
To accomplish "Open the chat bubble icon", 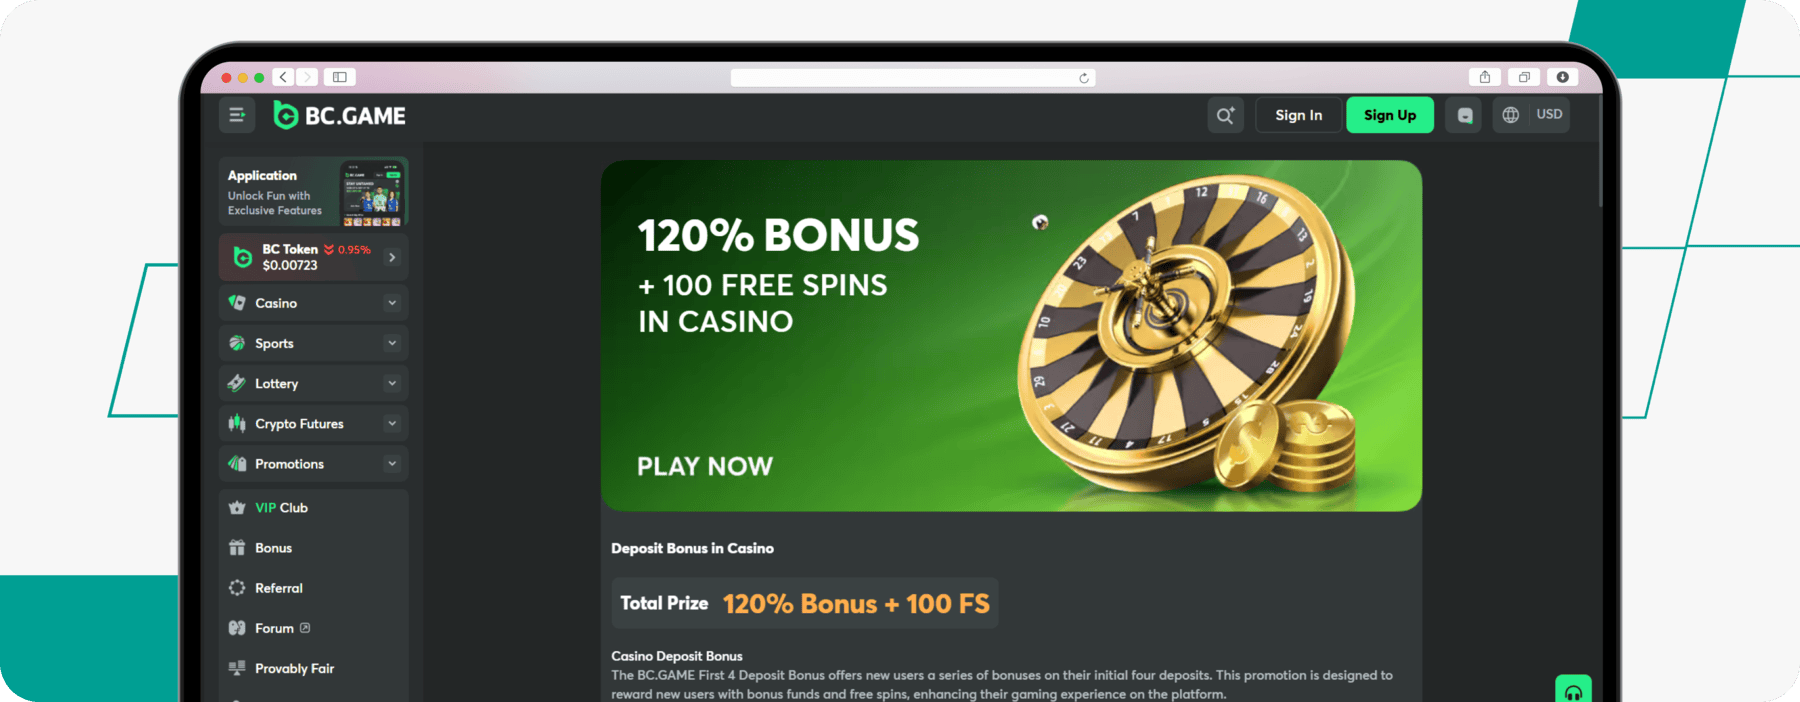I will [x=1464, y=115].
